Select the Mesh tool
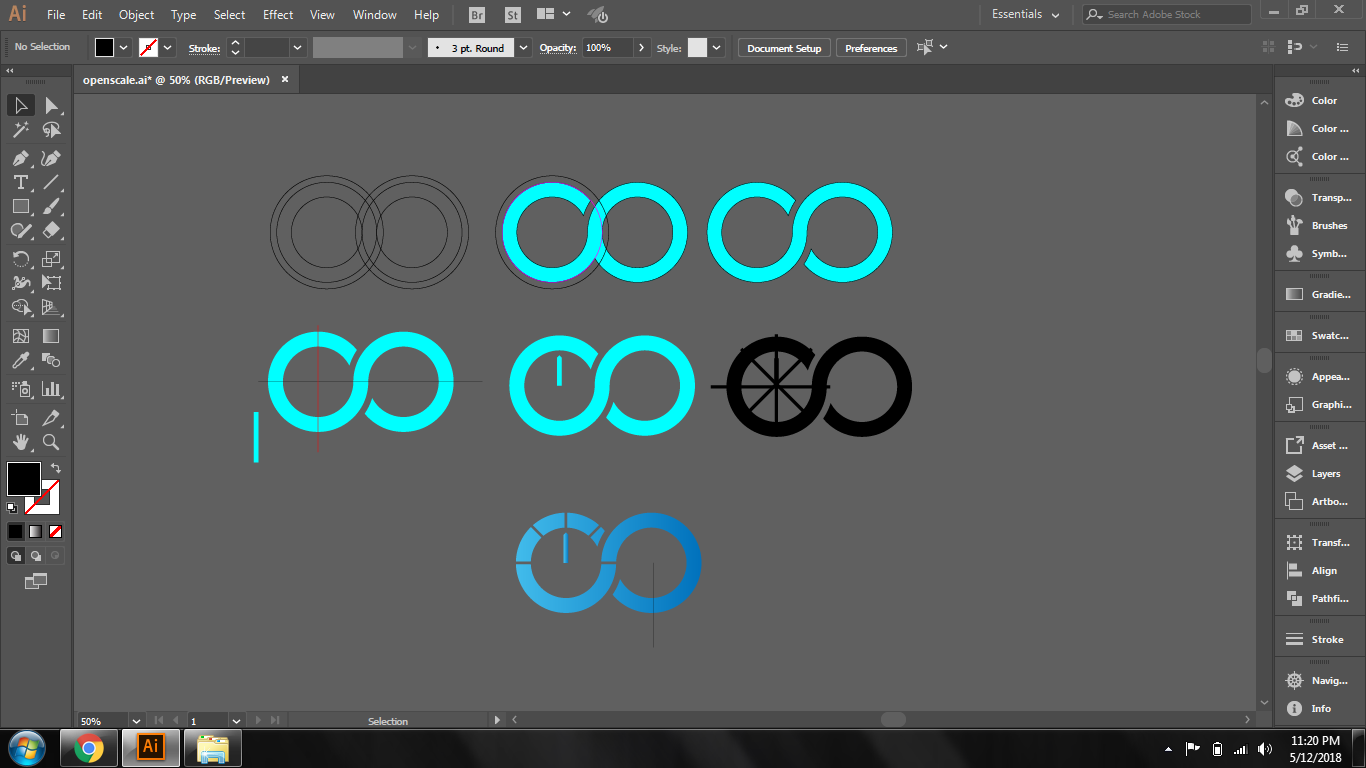The image size is (1366, 768). point(20,336)
